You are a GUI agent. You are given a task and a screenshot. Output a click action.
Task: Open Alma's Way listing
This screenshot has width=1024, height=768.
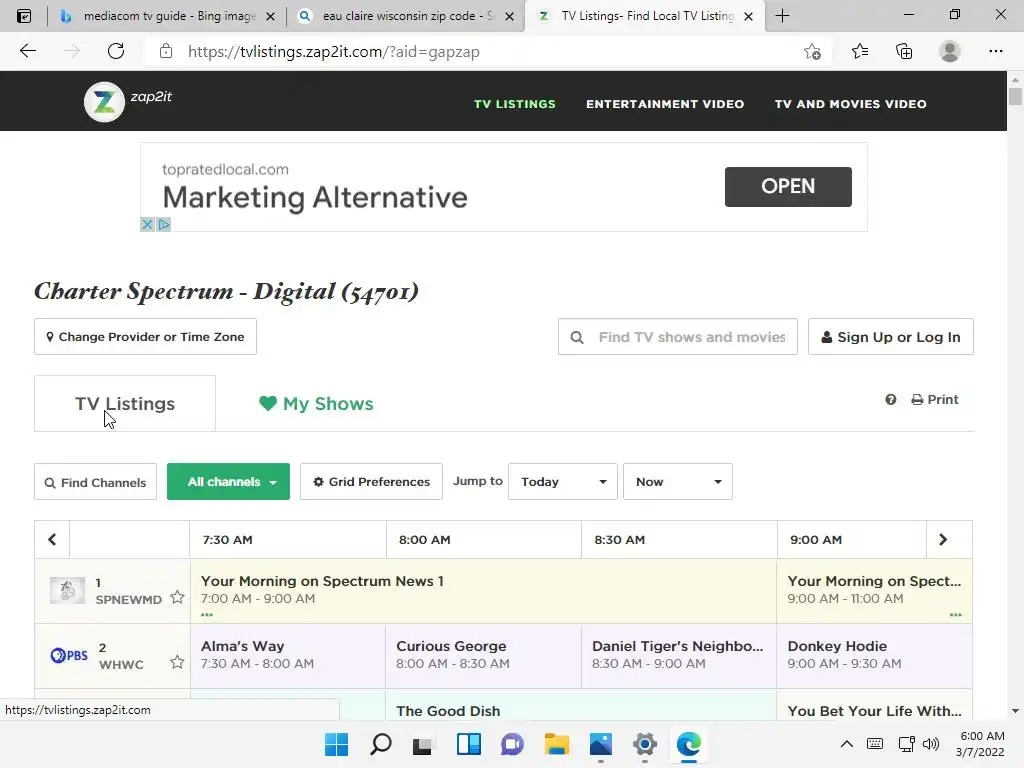[x=288, y=655]
